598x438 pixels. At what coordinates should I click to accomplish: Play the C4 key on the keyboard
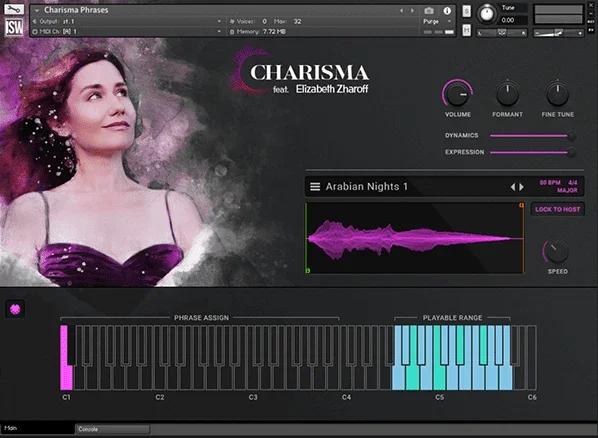[346, 379]
